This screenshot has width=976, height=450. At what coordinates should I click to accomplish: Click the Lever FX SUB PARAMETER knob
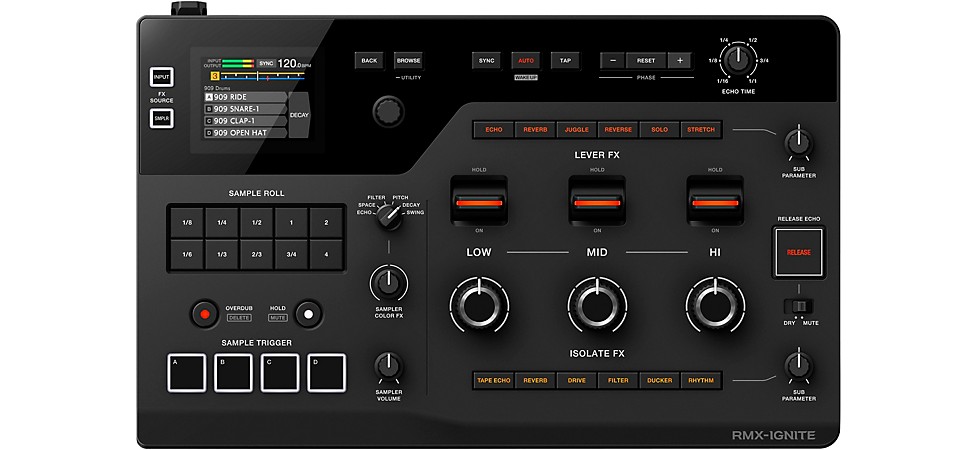[799, 142]
